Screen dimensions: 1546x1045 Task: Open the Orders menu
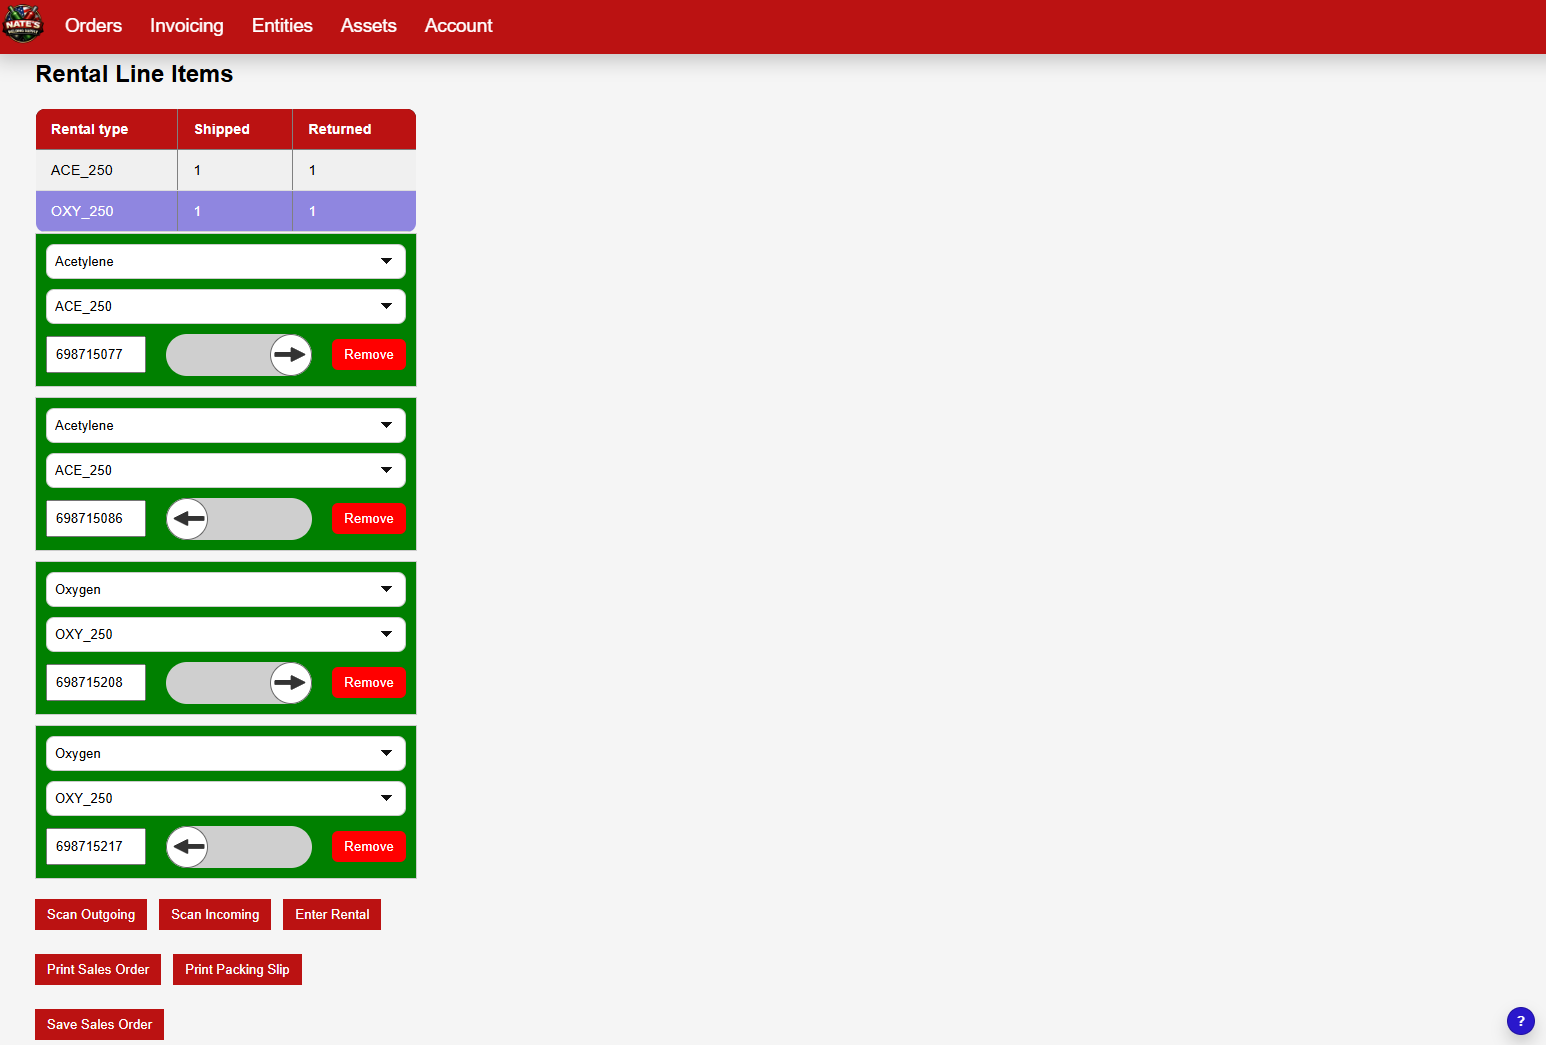point(93,26)
